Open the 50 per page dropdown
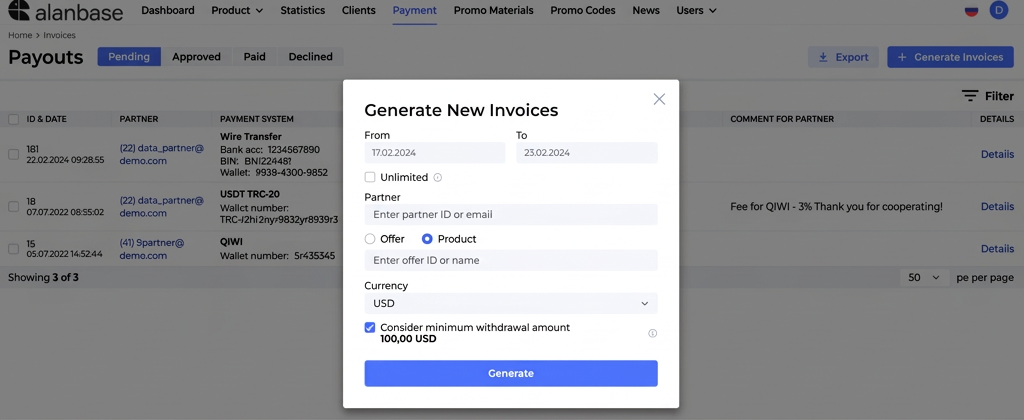This screenshot has height=420, width=1024. (924, 278)
